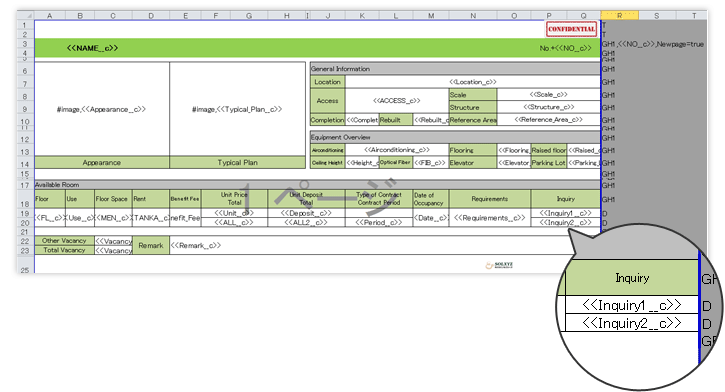Select row 3 header
Viewport: 725px width, 392px height.
click(25, 44)
